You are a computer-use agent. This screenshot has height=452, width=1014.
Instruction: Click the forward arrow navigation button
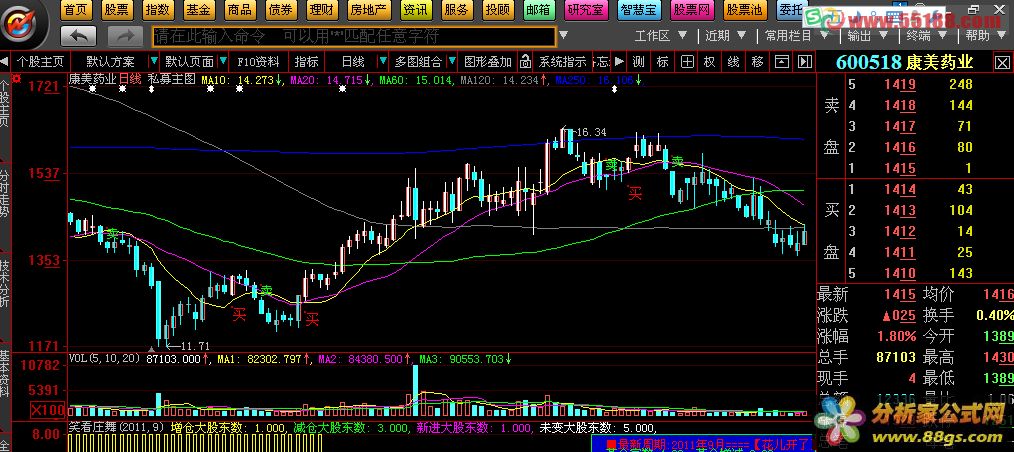pyautogui.click(x=126, y=36)
